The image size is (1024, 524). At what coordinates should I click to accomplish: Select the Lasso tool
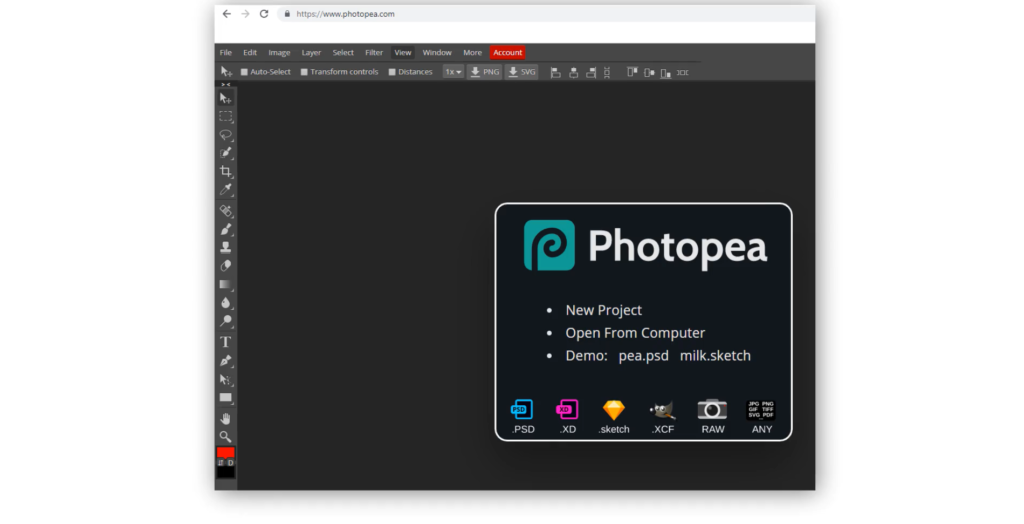(x=225, y=135)
